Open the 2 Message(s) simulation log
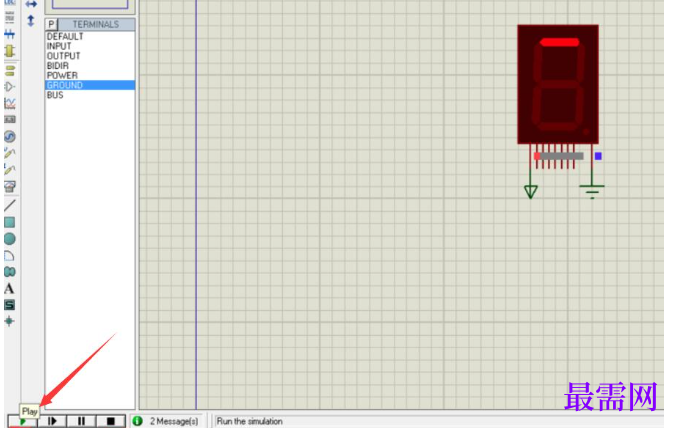The height and width of the screenshot is (428, 676). 167,421
